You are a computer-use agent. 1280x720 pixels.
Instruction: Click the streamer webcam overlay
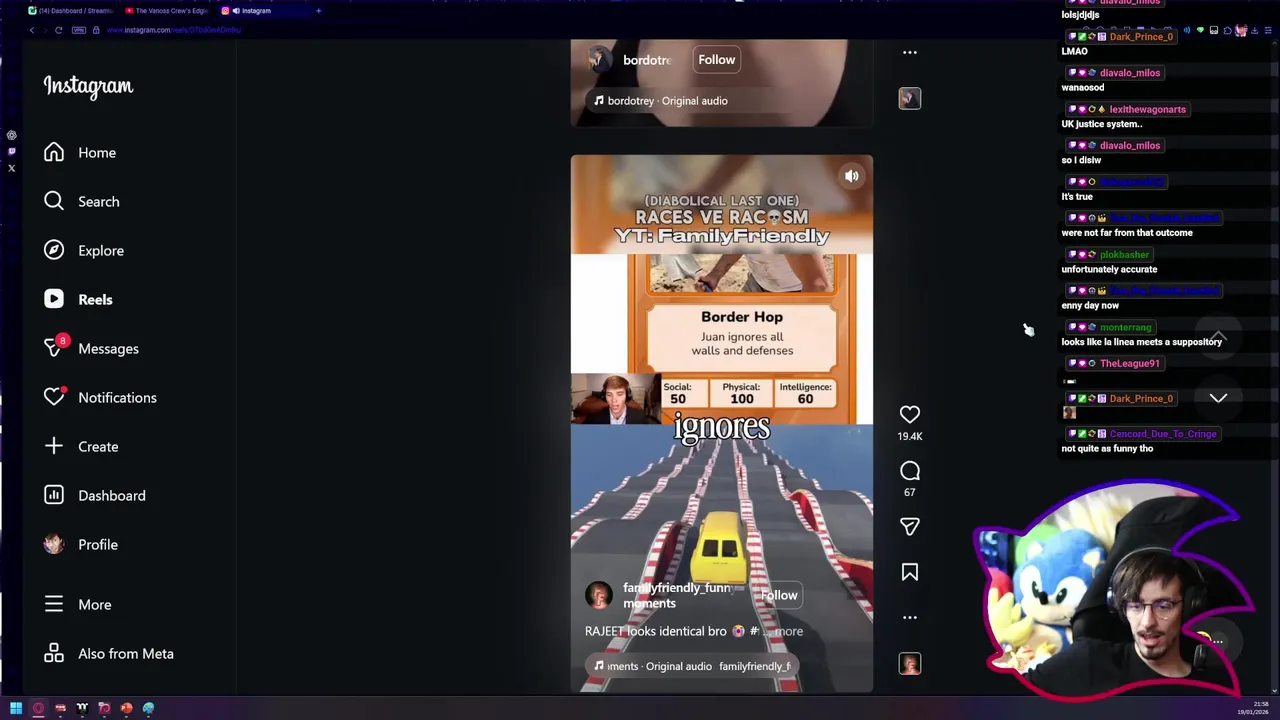pos(1112,589)
